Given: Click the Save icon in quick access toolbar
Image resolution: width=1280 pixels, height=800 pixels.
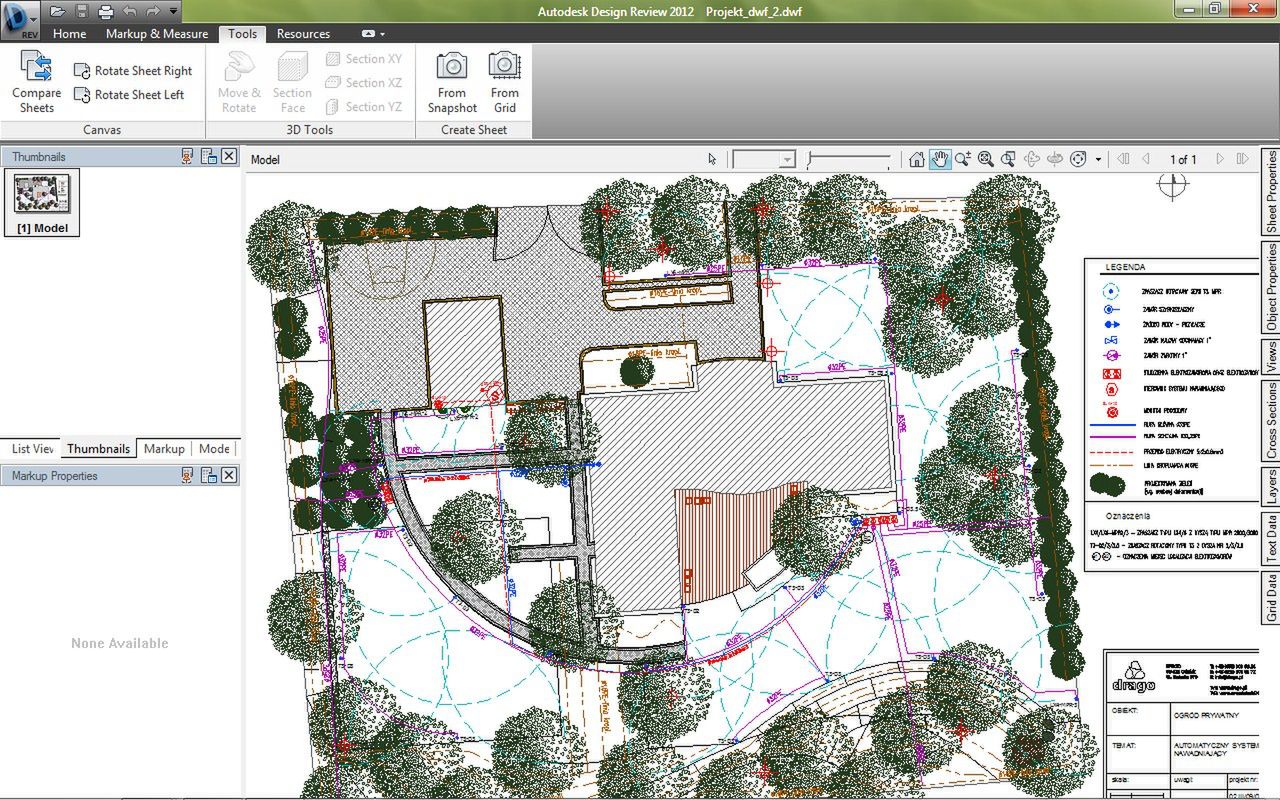Looking at the screenshot, I should tap(82, 11).
